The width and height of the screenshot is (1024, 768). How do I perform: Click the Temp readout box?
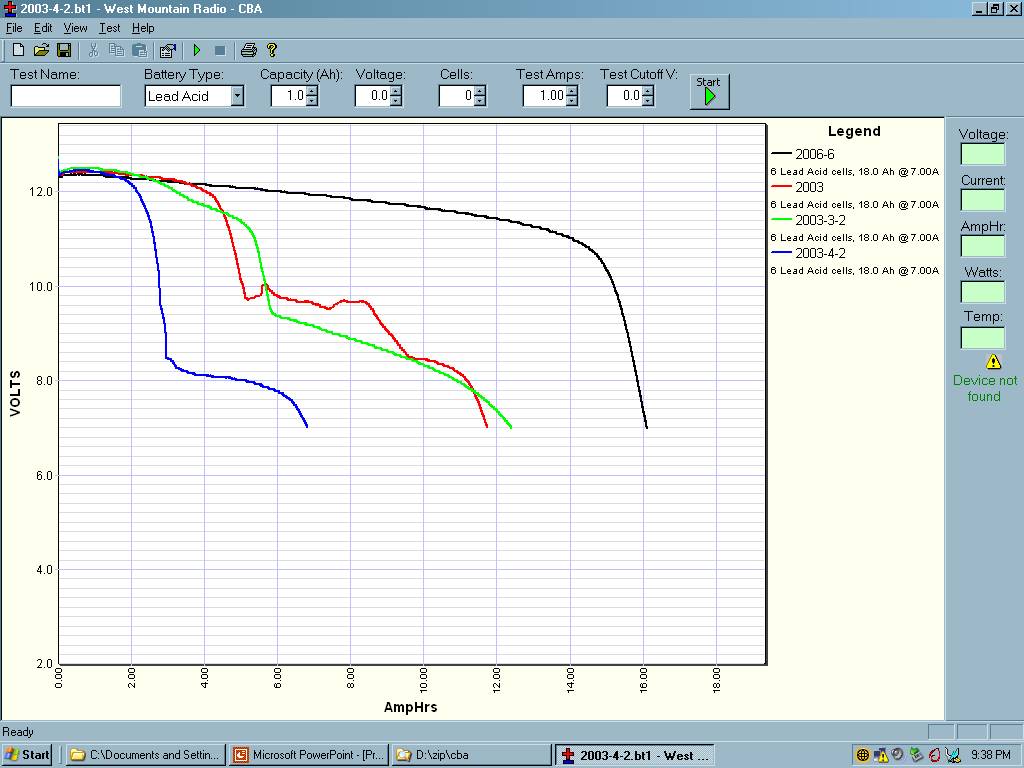tap(983, 338)
